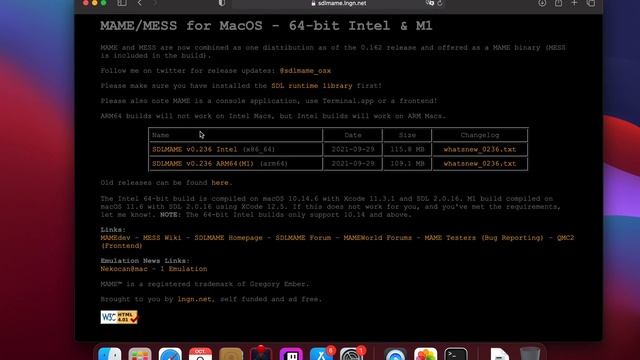The width and height of the screenshot is (640, 360).
Task: Click the W3C HTML 4.01 badge
Action: click(119, 317)
